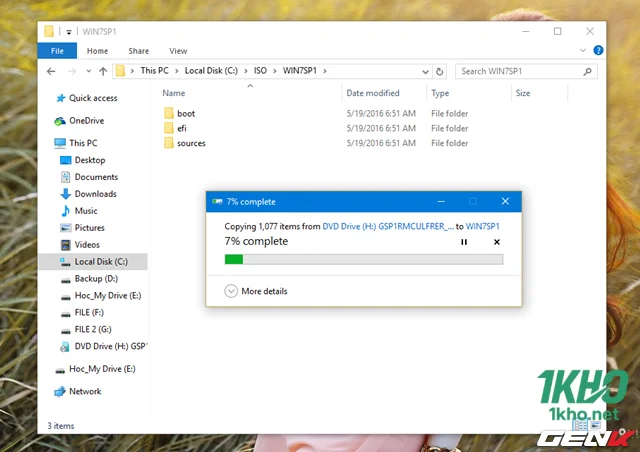This screenshot has height=452, width=640.
Task: Click the 3 items status text
Action: (x=61, y=426)
